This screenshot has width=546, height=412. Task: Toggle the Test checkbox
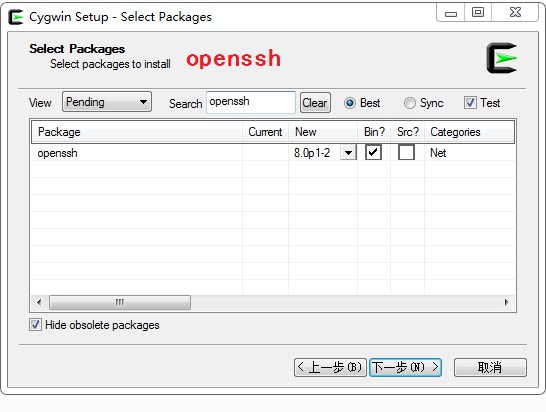coord(470,103)
